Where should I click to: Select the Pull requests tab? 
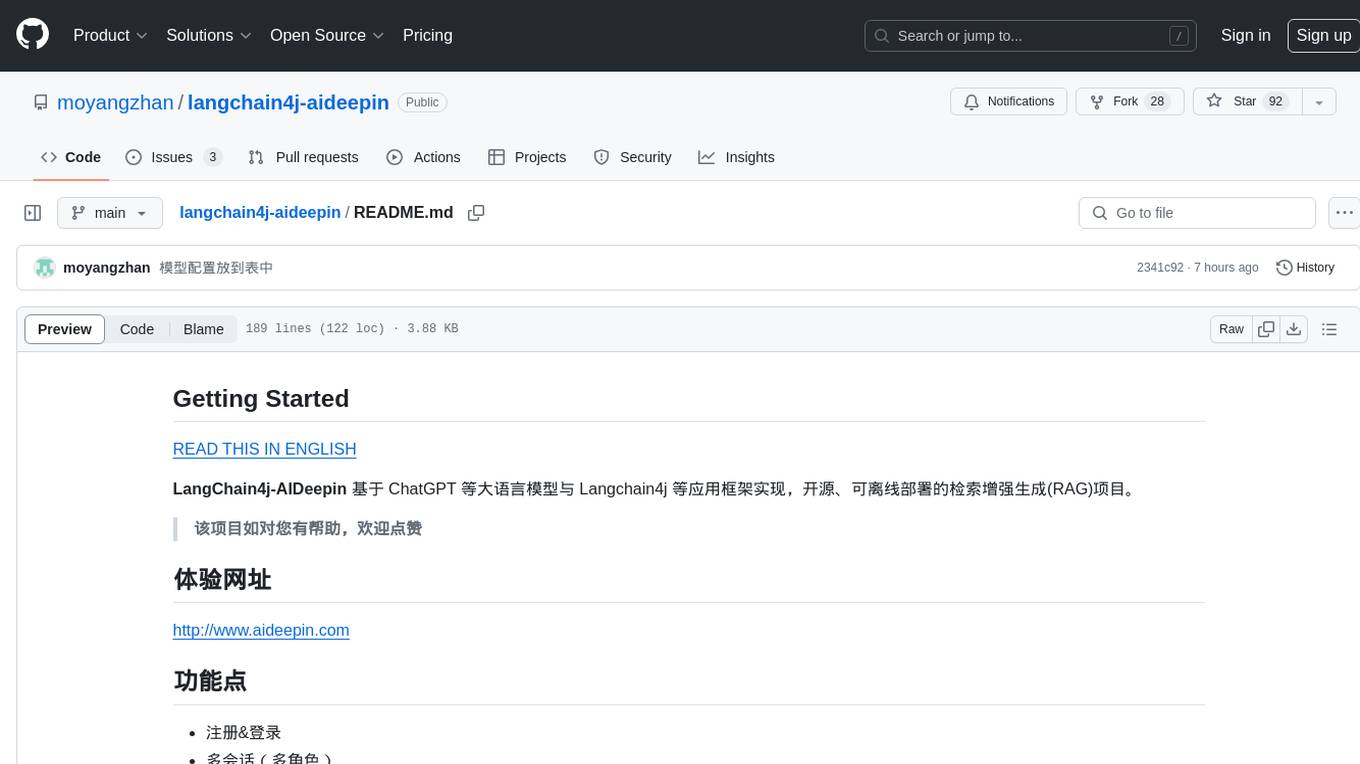tap(303, 157)
